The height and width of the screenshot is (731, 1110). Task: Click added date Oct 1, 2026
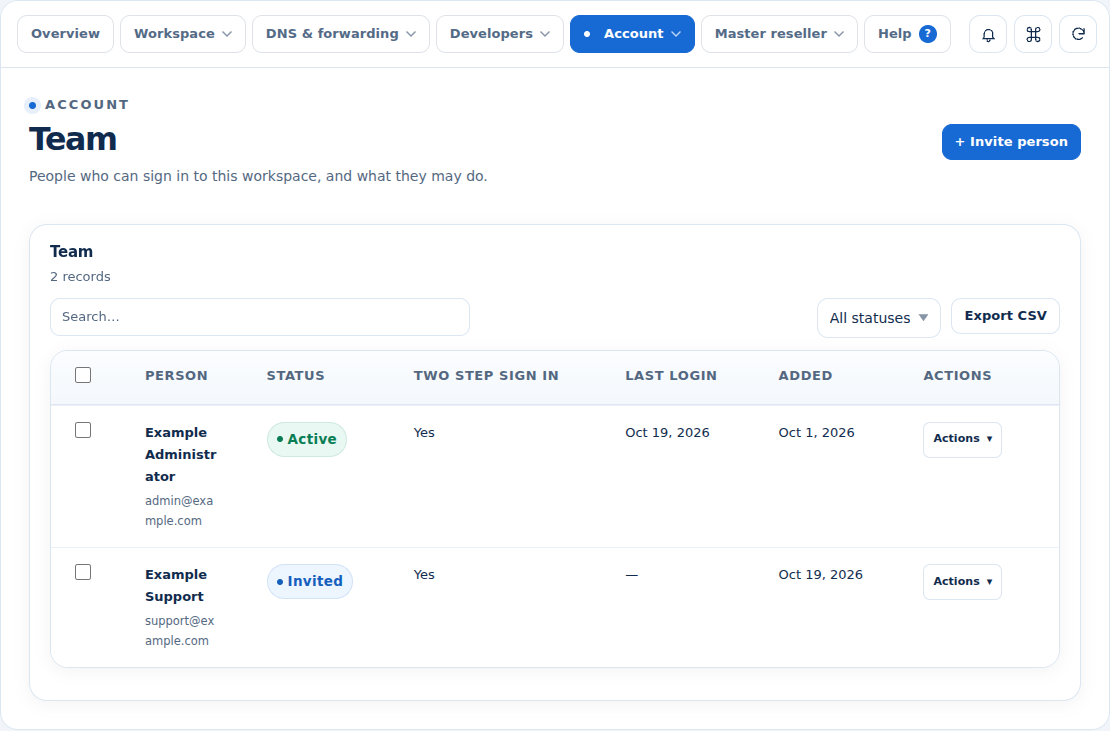(816, 432)
